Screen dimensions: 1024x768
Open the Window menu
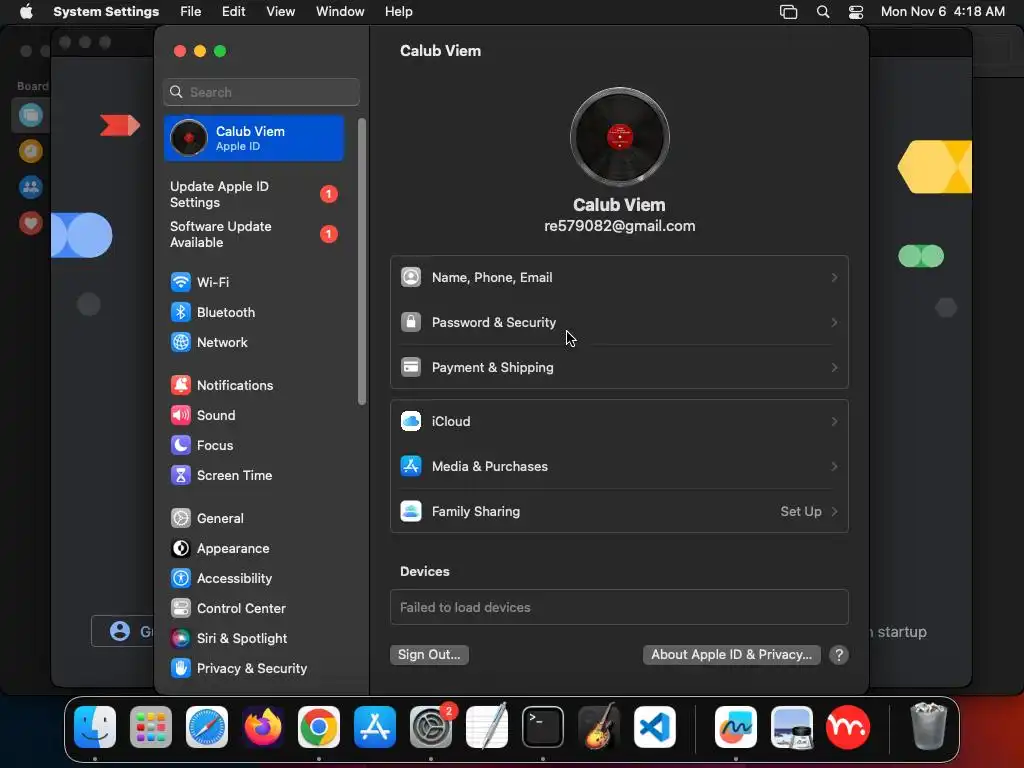[340, 12]
